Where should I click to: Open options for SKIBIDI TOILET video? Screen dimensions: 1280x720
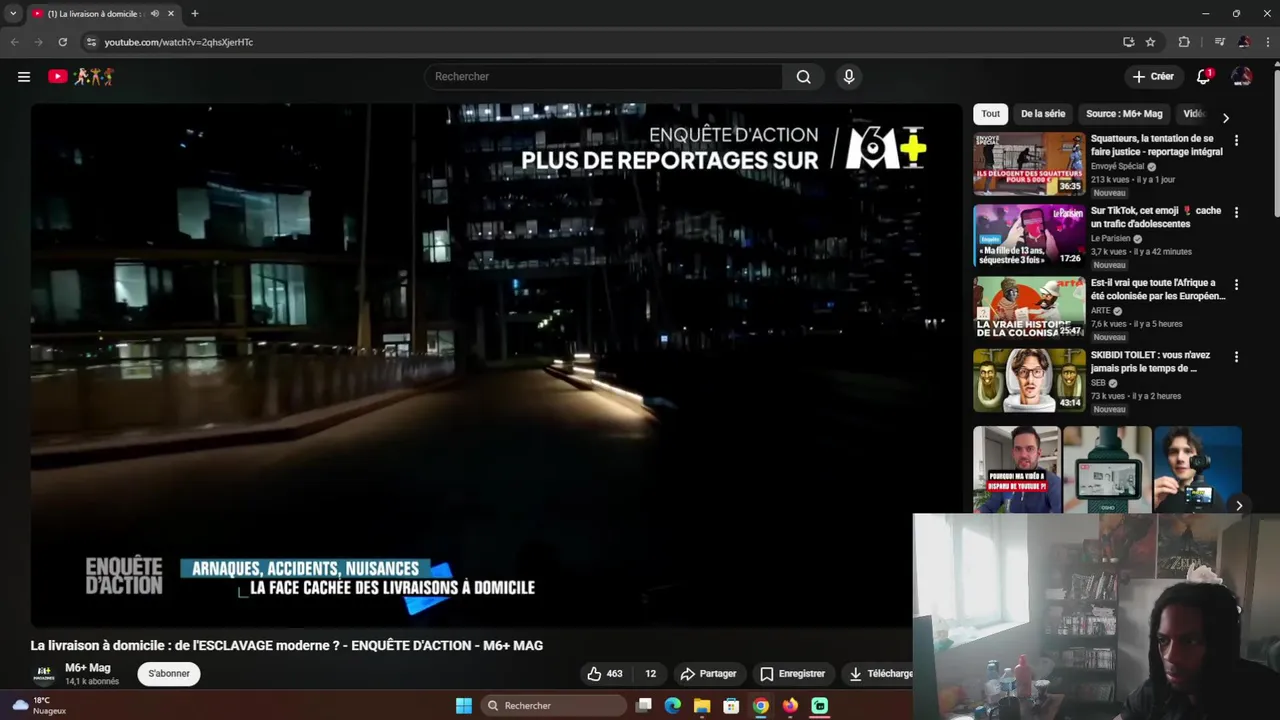coord(1236,357)
